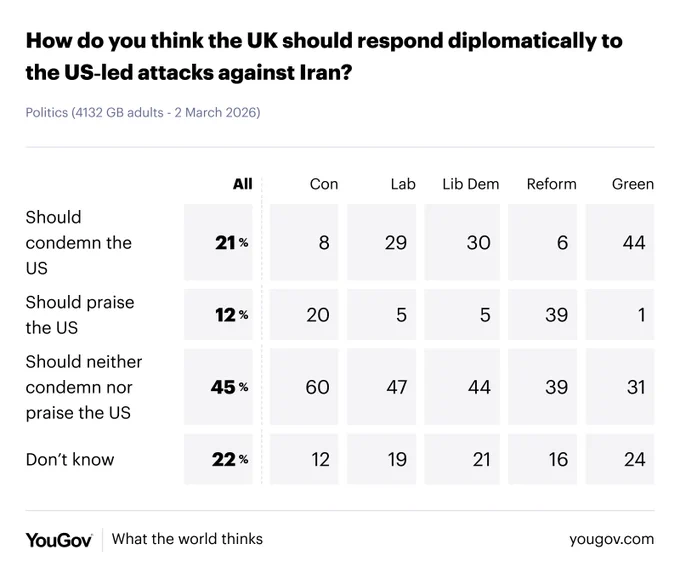Click the Politics survey details subtitle
This screenshot has height=578, width=680.
(x=143, y=113)
